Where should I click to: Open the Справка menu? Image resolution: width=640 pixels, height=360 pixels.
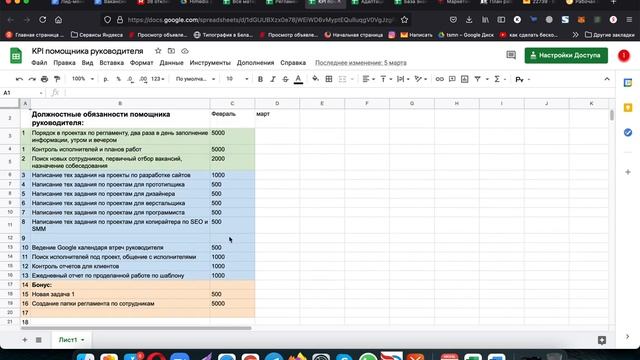click(293, 63)
